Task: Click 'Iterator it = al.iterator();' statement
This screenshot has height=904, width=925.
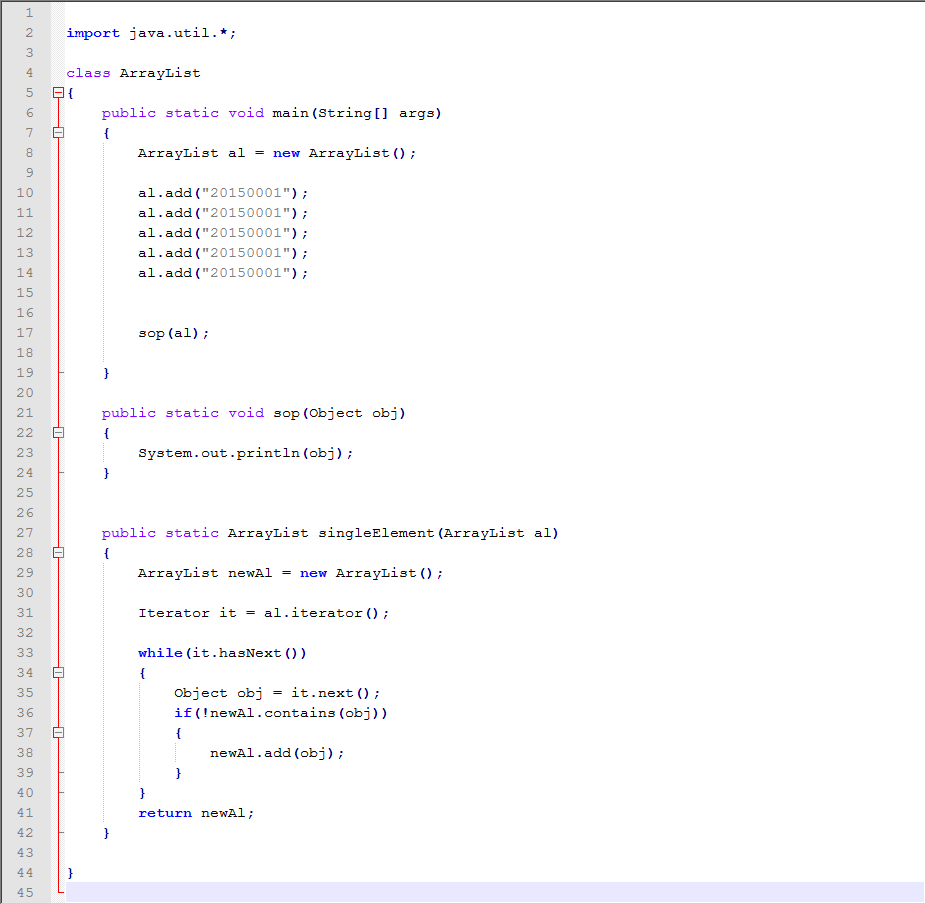Action: (x=264, y=613)
